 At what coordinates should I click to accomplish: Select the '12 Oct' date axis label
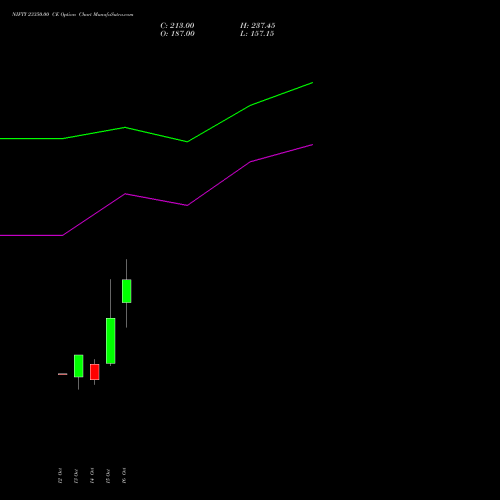(x=60, y=476)
